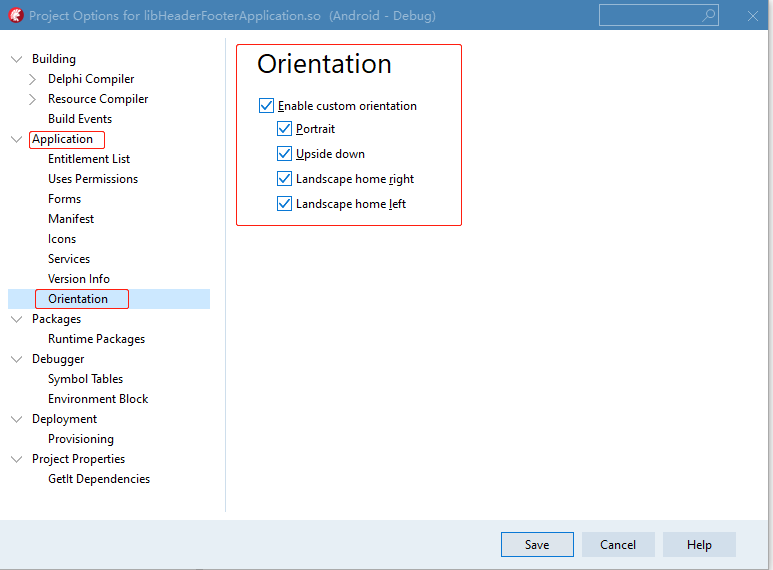Click the search magnifier icon in title bar

(709, 15)
